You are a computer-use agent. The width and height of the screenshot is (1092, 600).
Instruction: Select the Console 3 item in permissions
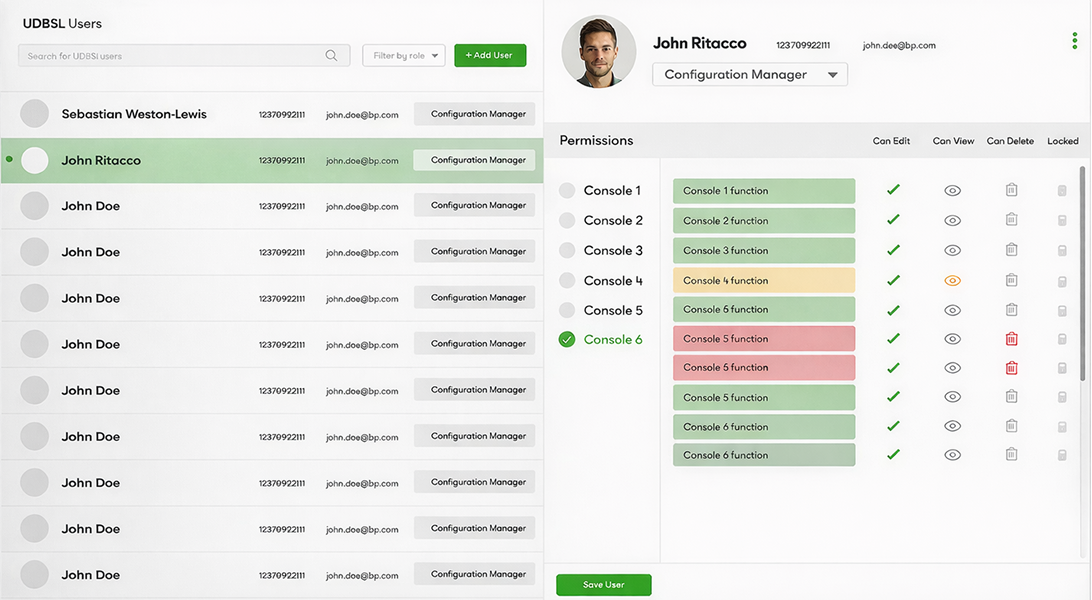tap(612, 251)
